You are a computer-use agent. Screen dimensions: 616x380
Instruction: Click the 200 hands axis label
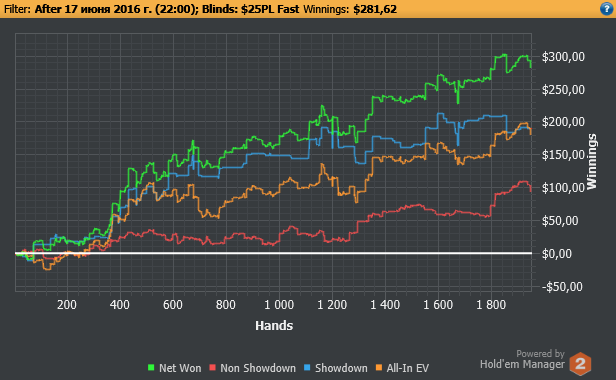pyautogui.click(x=67, y=305)
